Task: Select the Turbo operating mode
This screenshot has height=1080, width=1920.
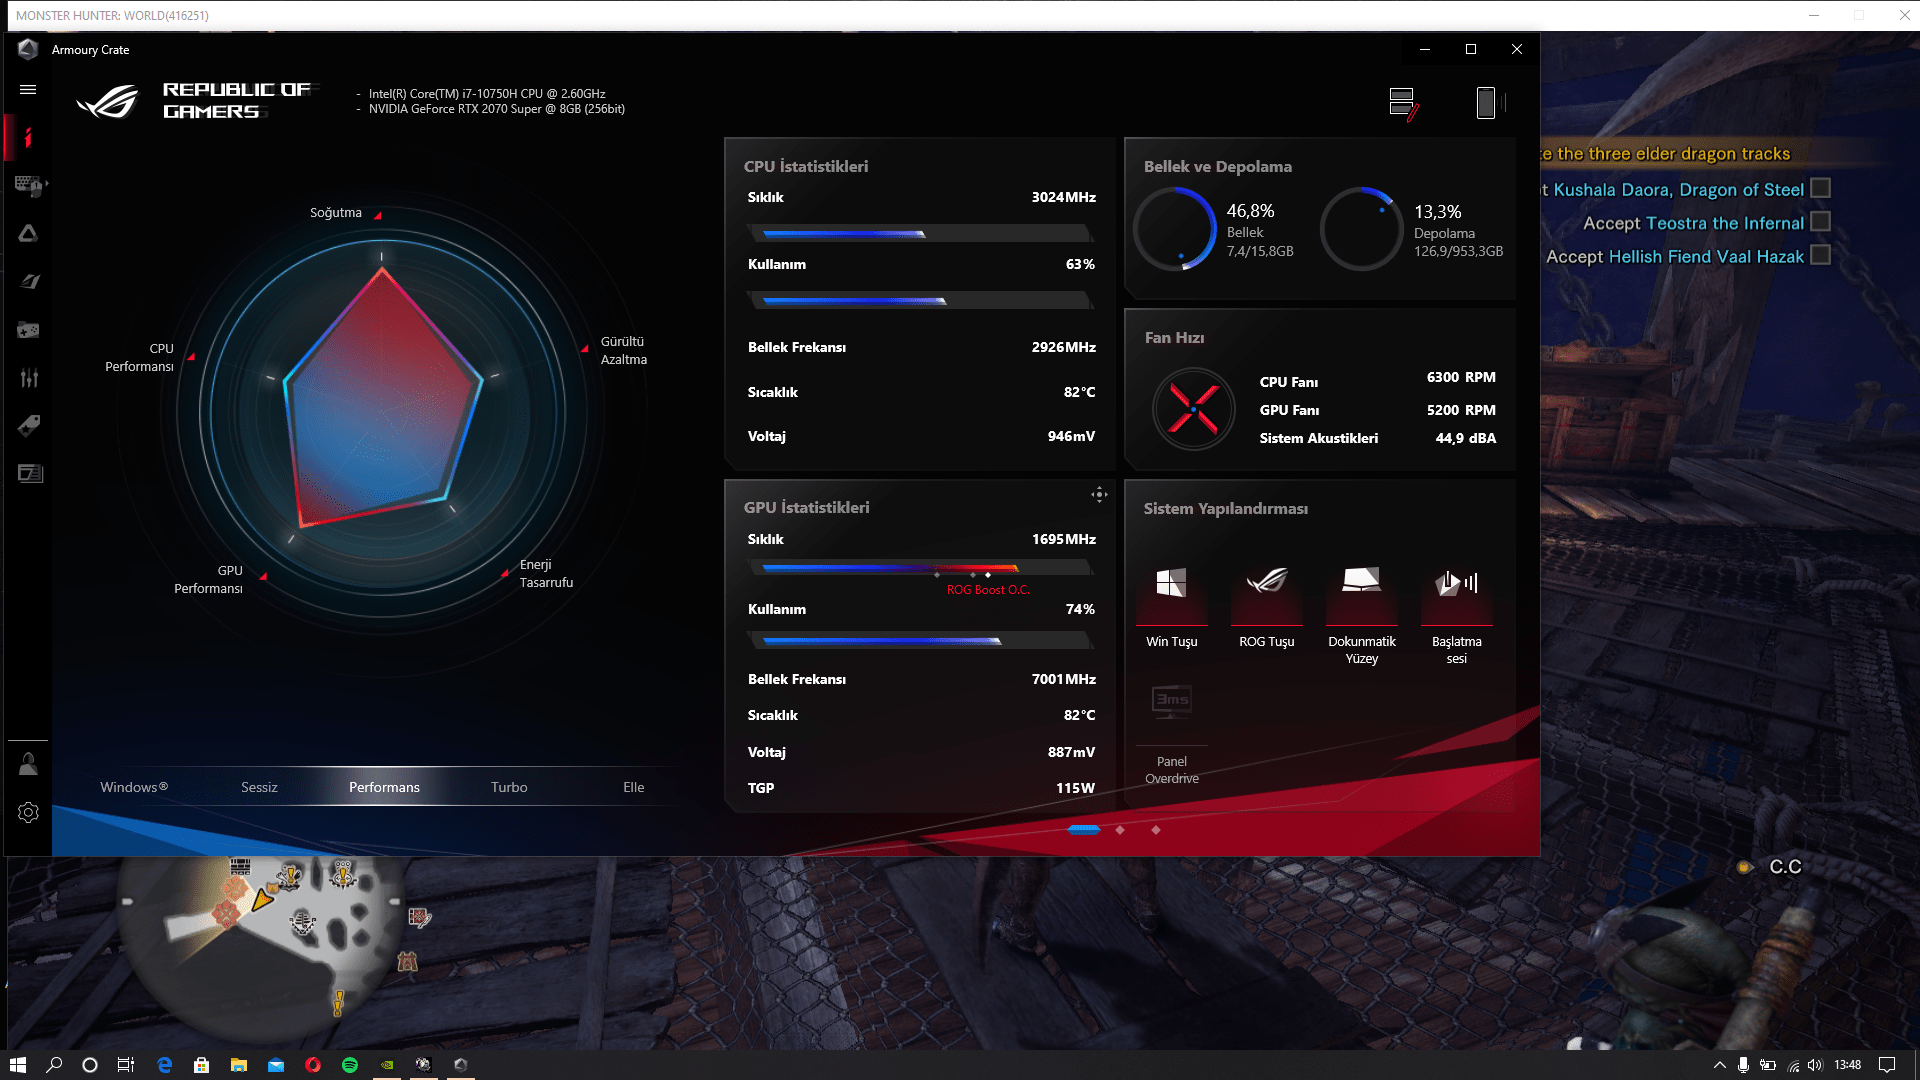Action: pyautogui.click(x=509, y=787)
